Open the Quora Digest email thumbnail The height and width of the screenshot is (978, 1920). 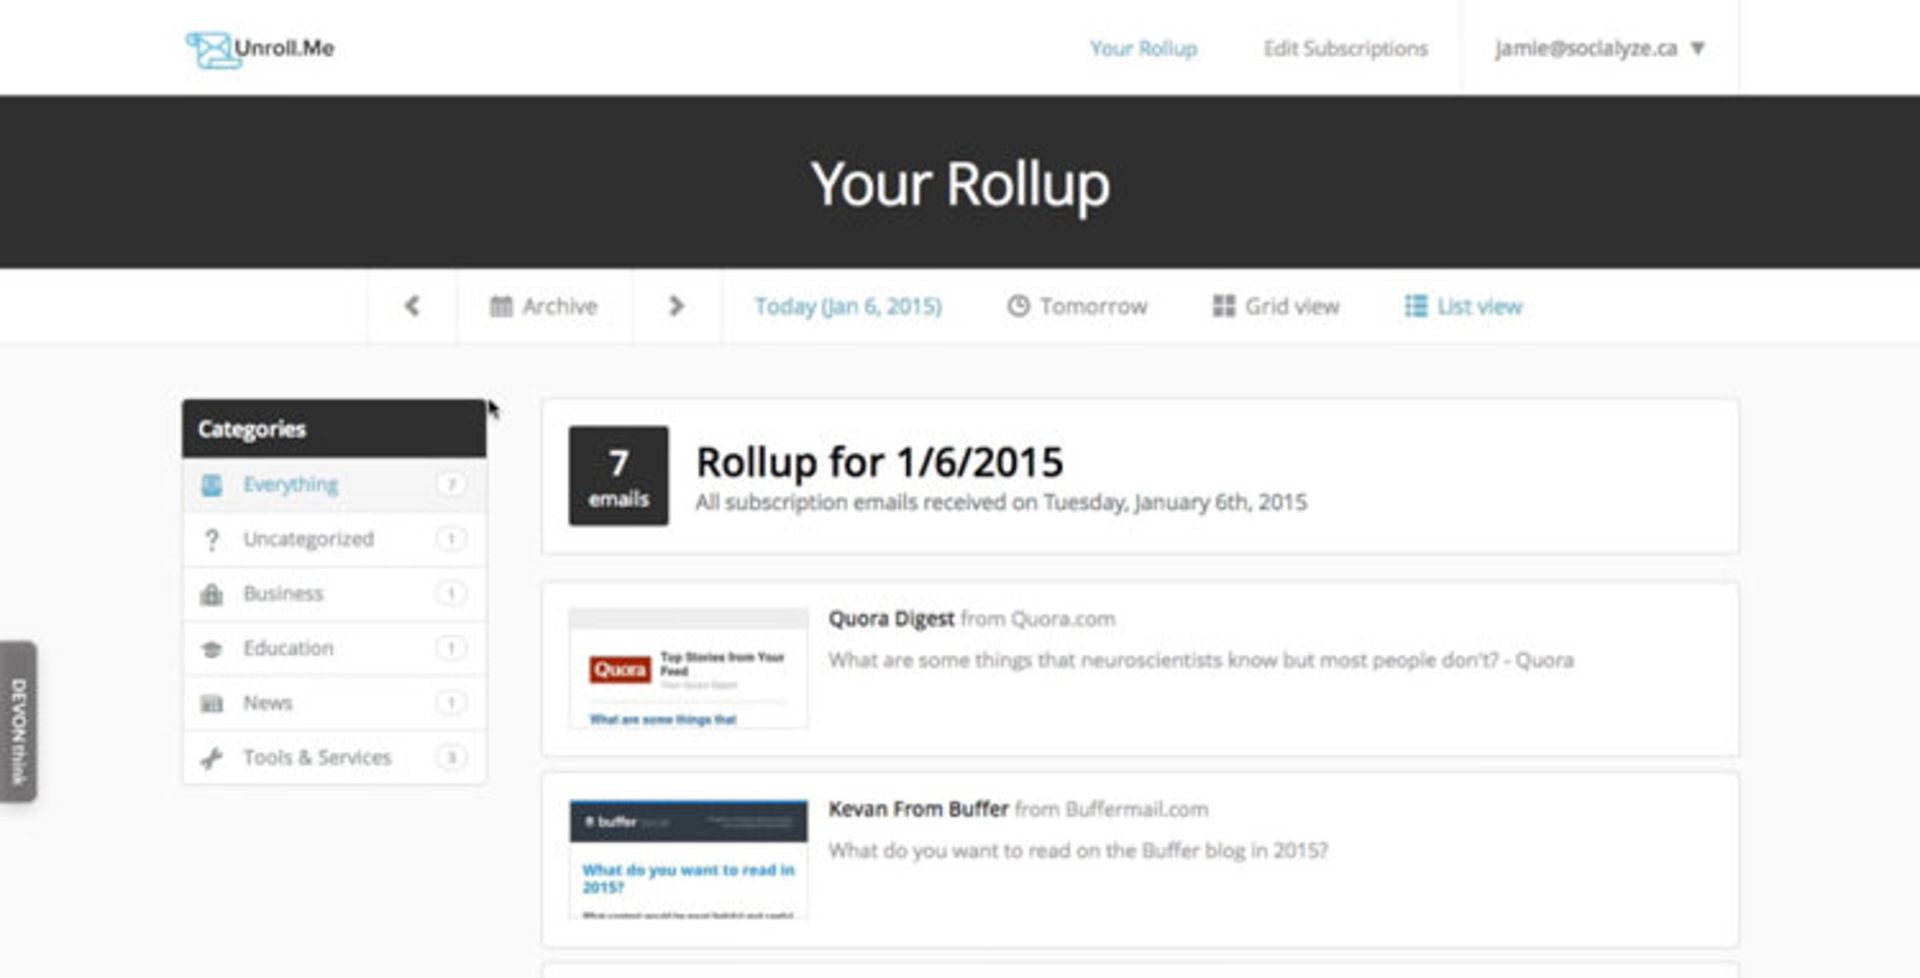[x=688, y=668]
